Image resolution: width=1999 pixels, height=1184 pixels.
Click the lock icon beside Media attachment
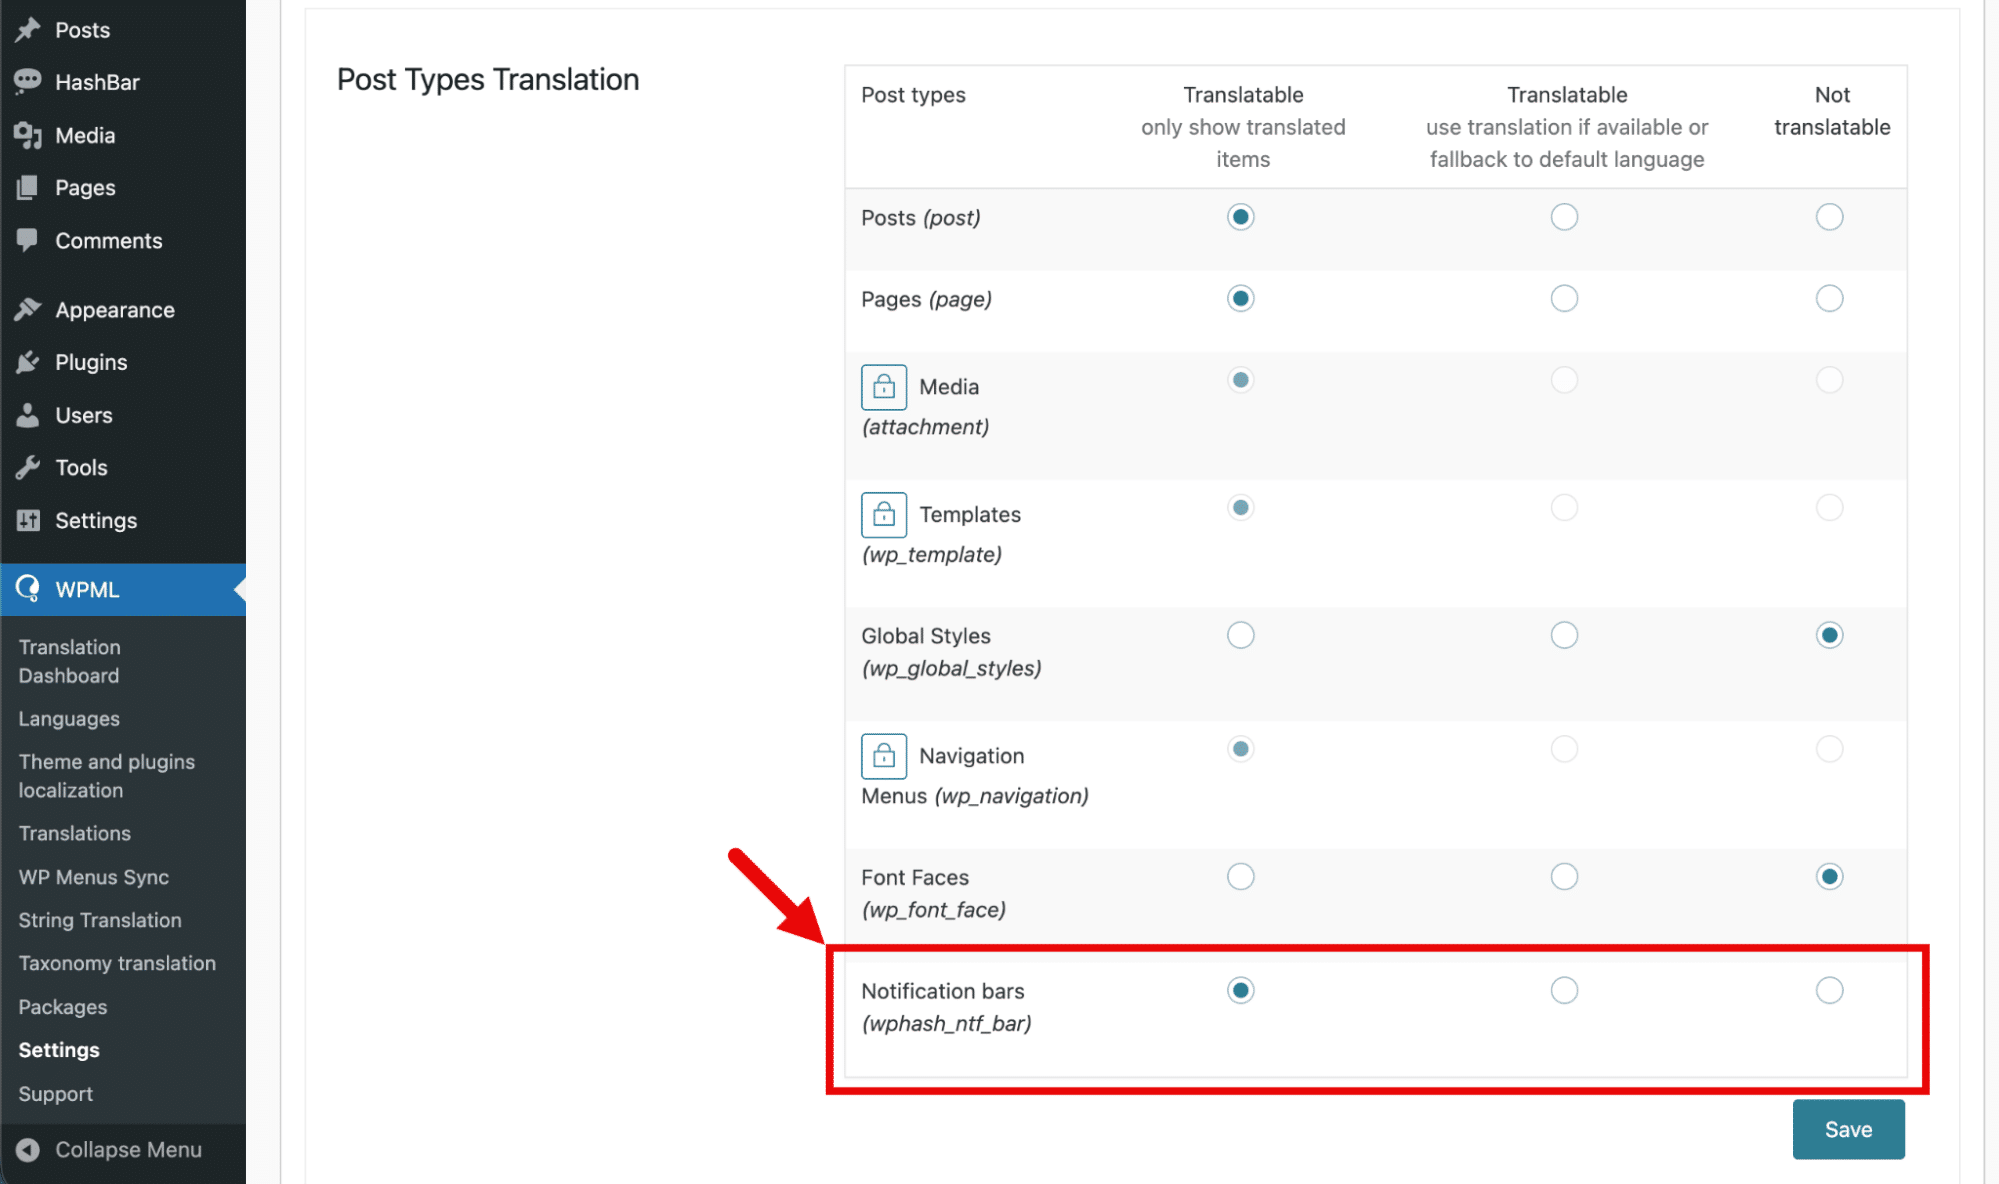[883, 387]
